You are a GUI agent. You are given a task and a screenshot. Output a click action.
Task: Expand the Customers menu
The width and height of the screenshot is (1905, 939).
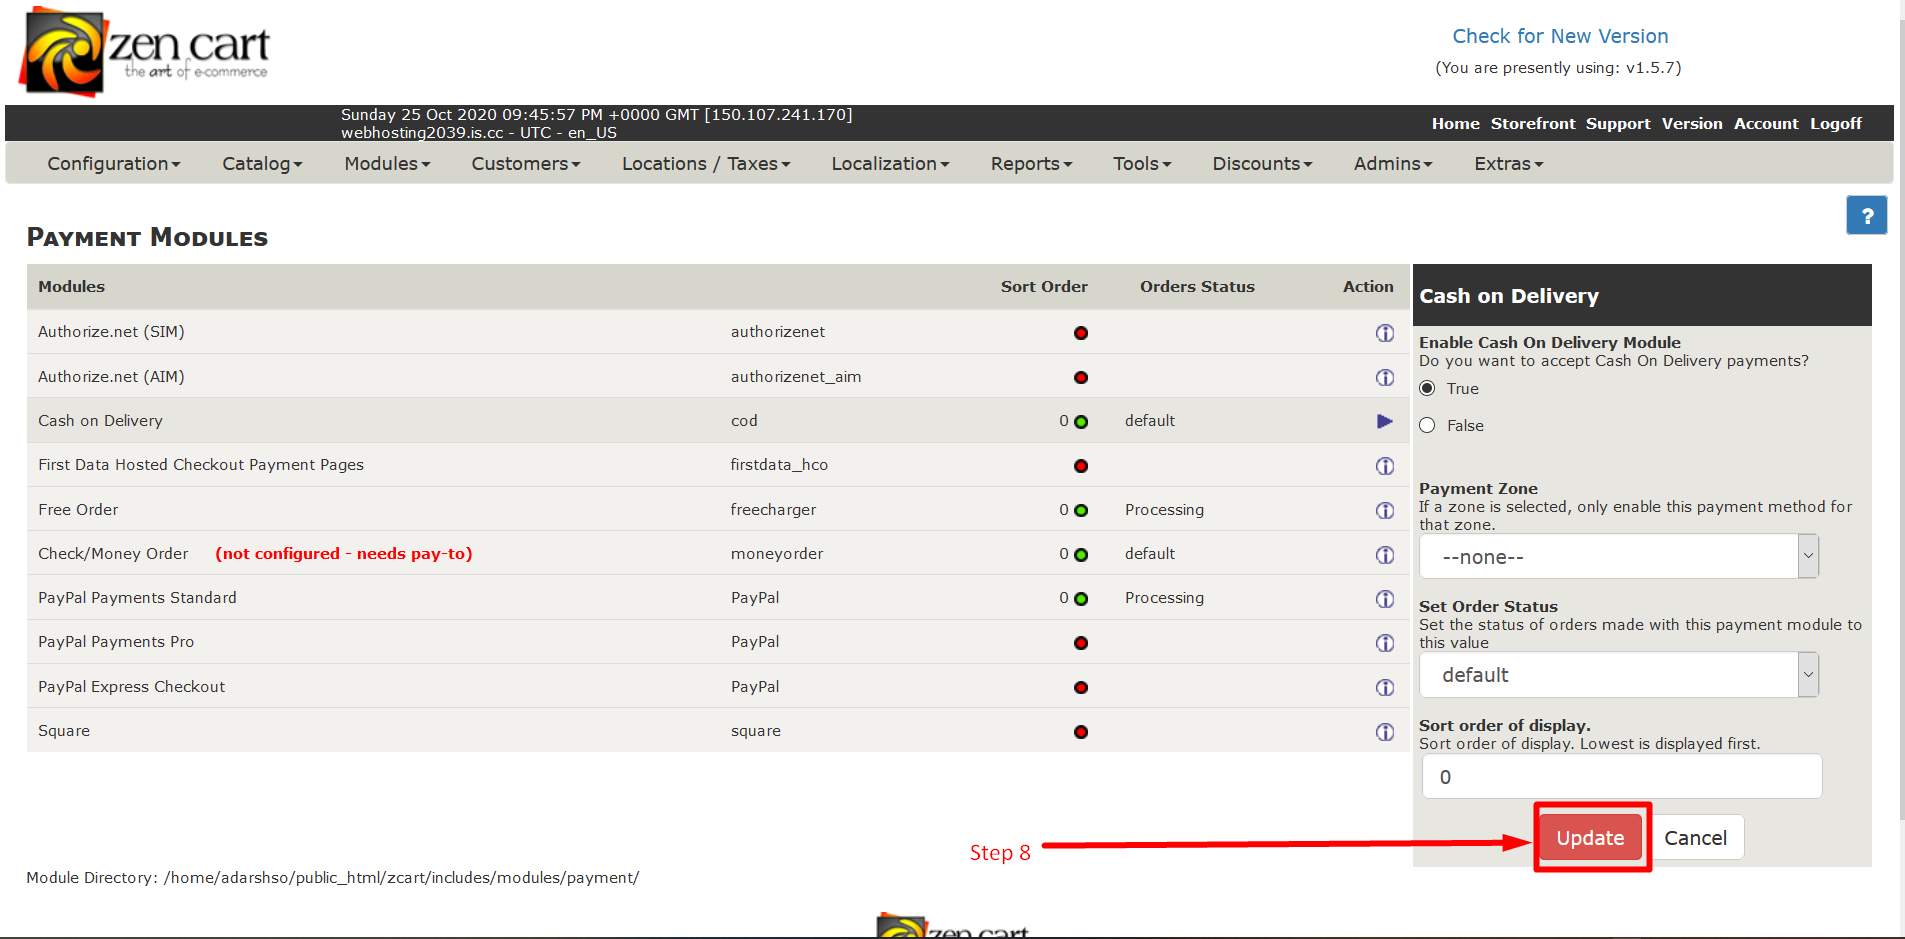click(526, 163)
